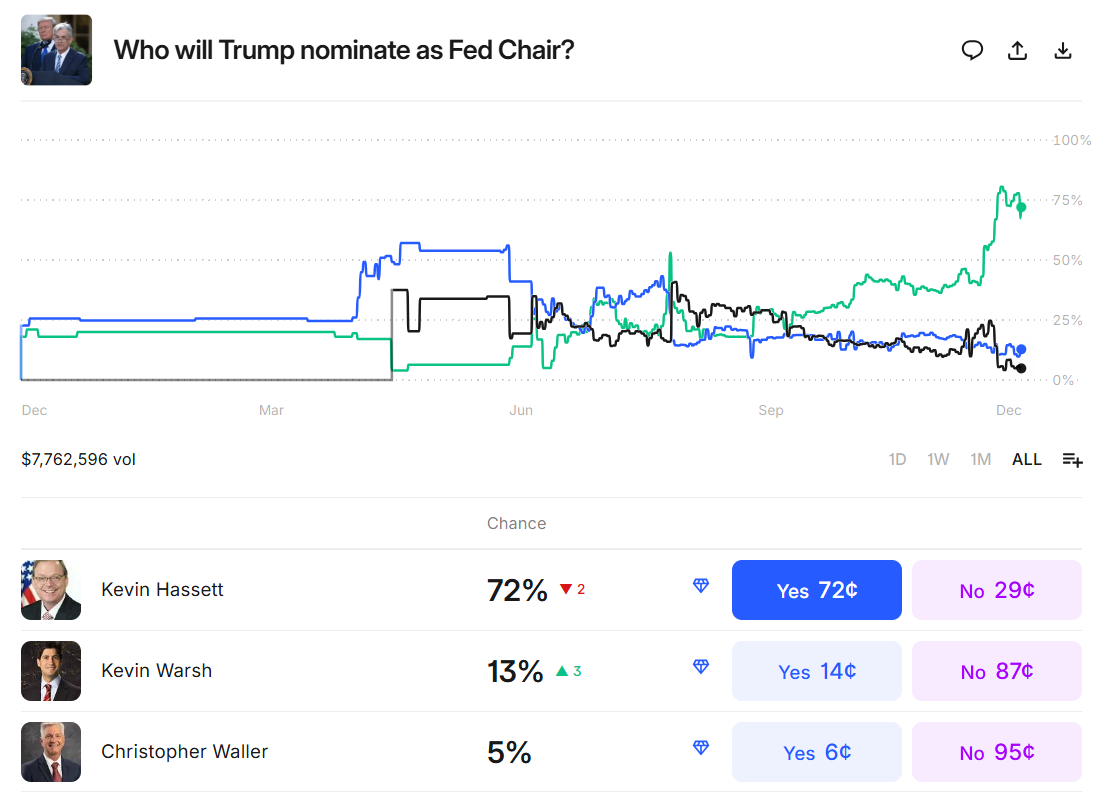The width and height of the screenshot is (1117, 792).
Task: Click the rewards diamond beside Kevin Hassett
Action: point(702,584)
